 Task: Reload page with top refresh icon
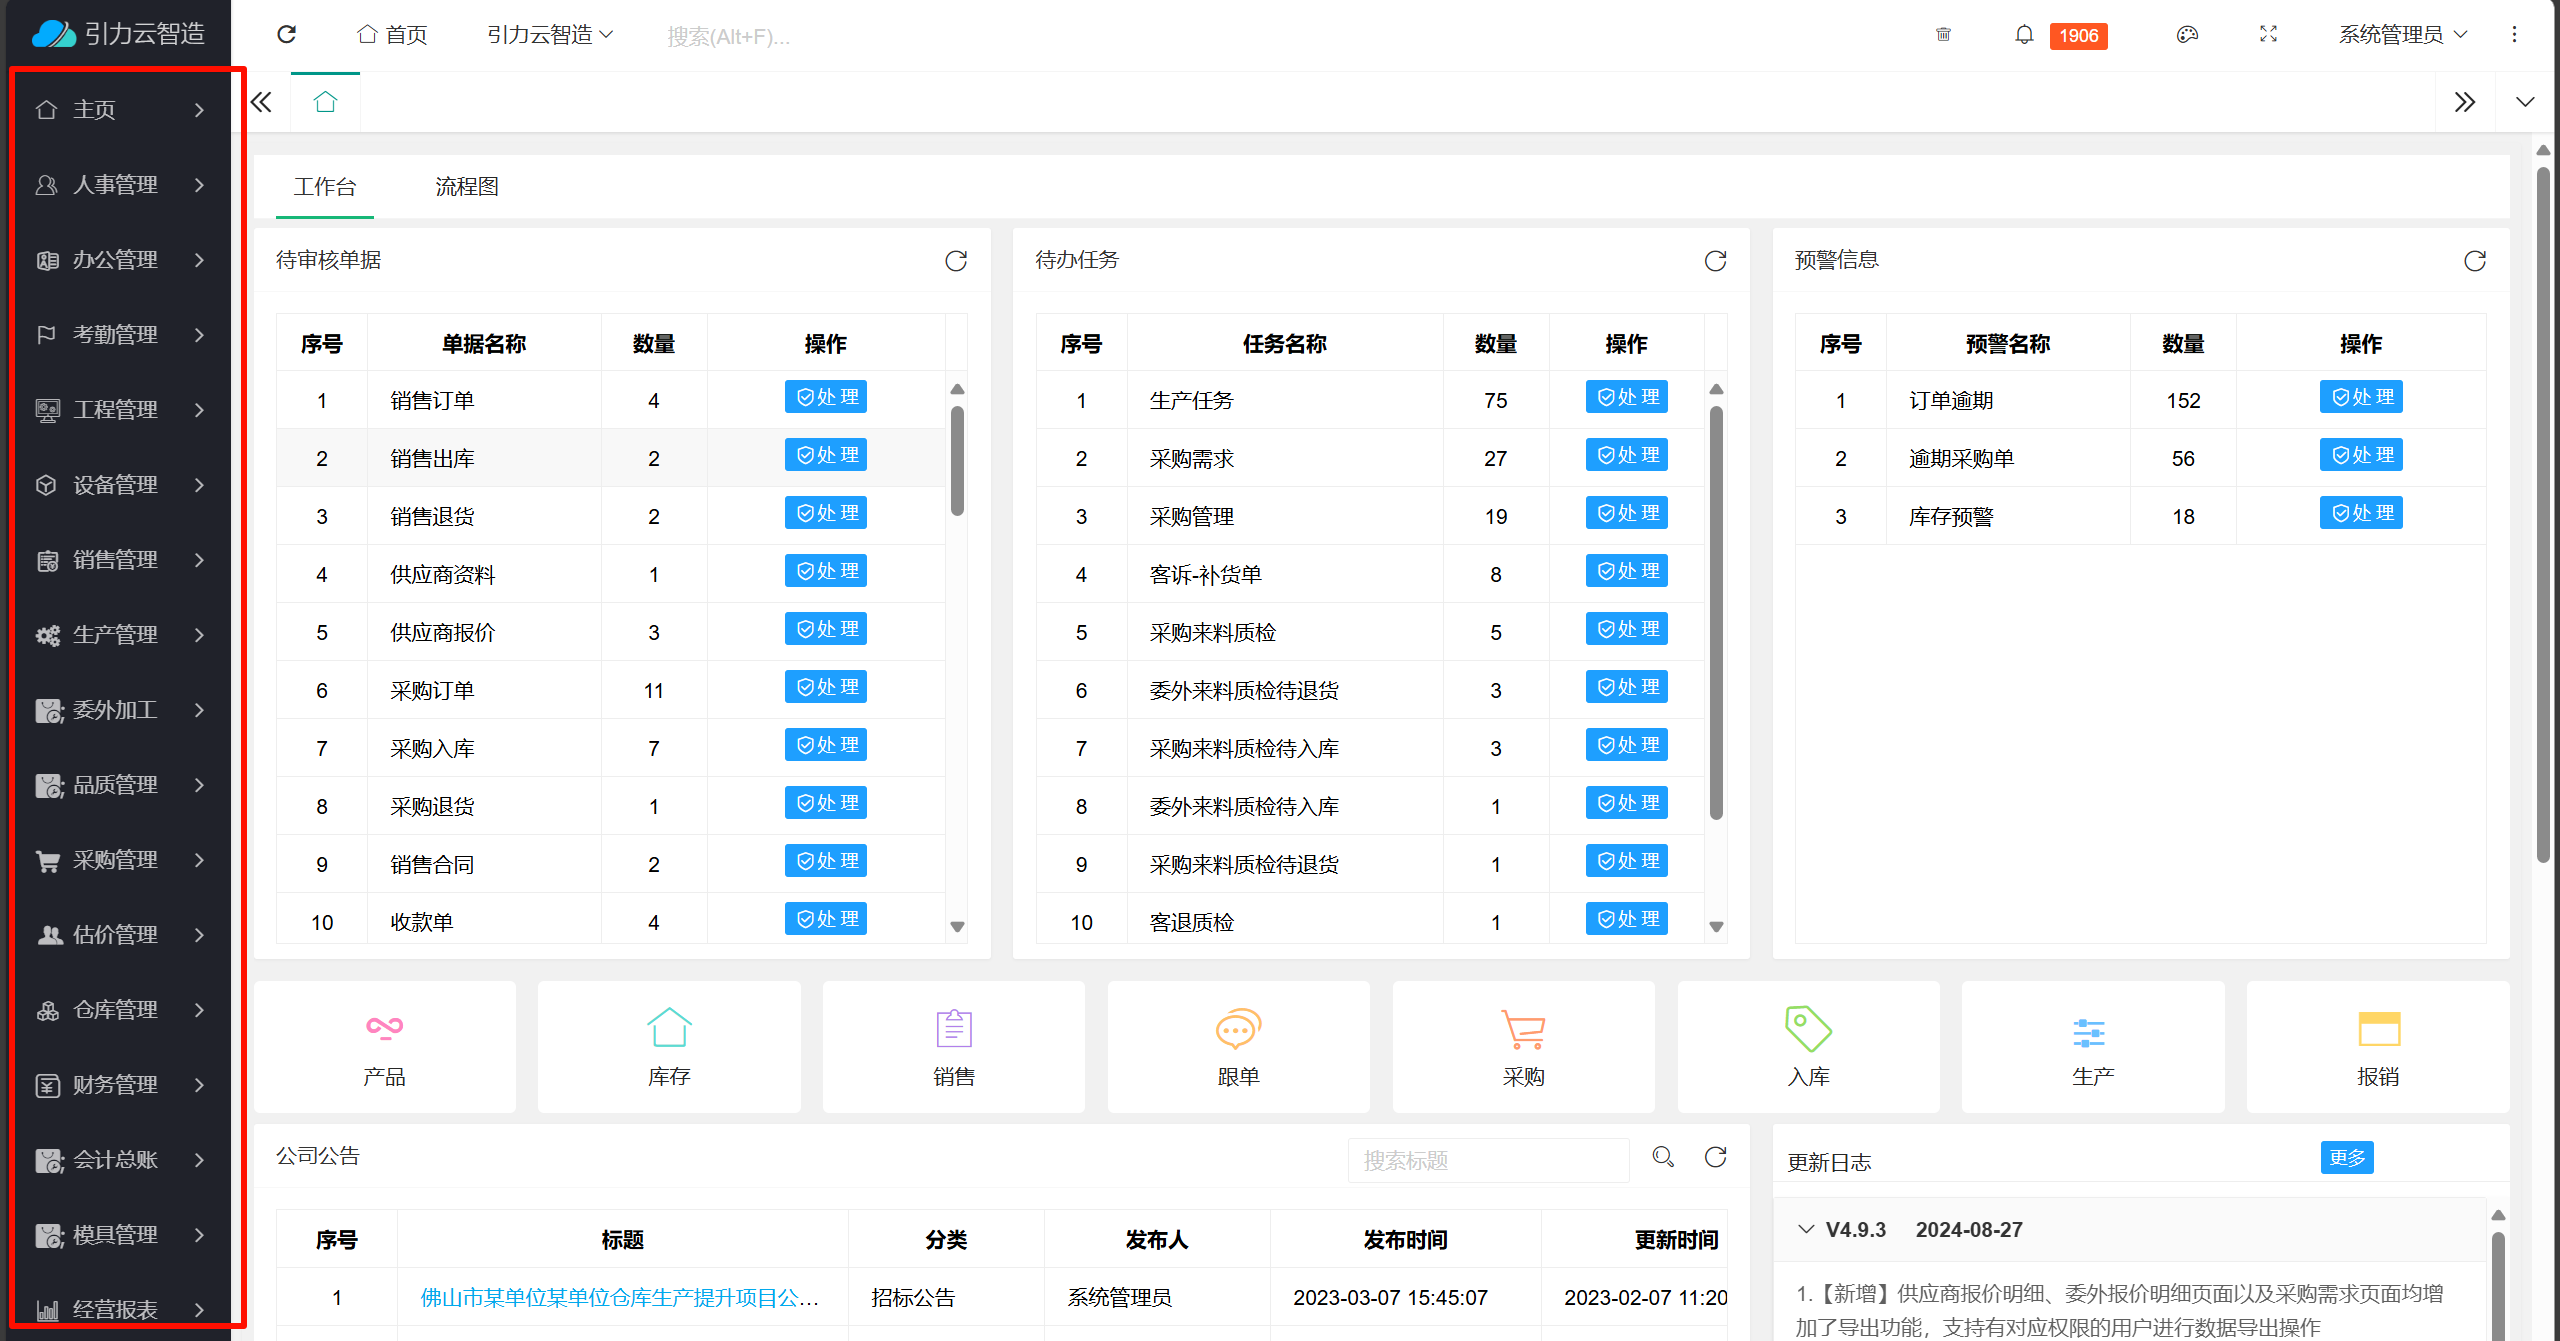pos(287,35)
